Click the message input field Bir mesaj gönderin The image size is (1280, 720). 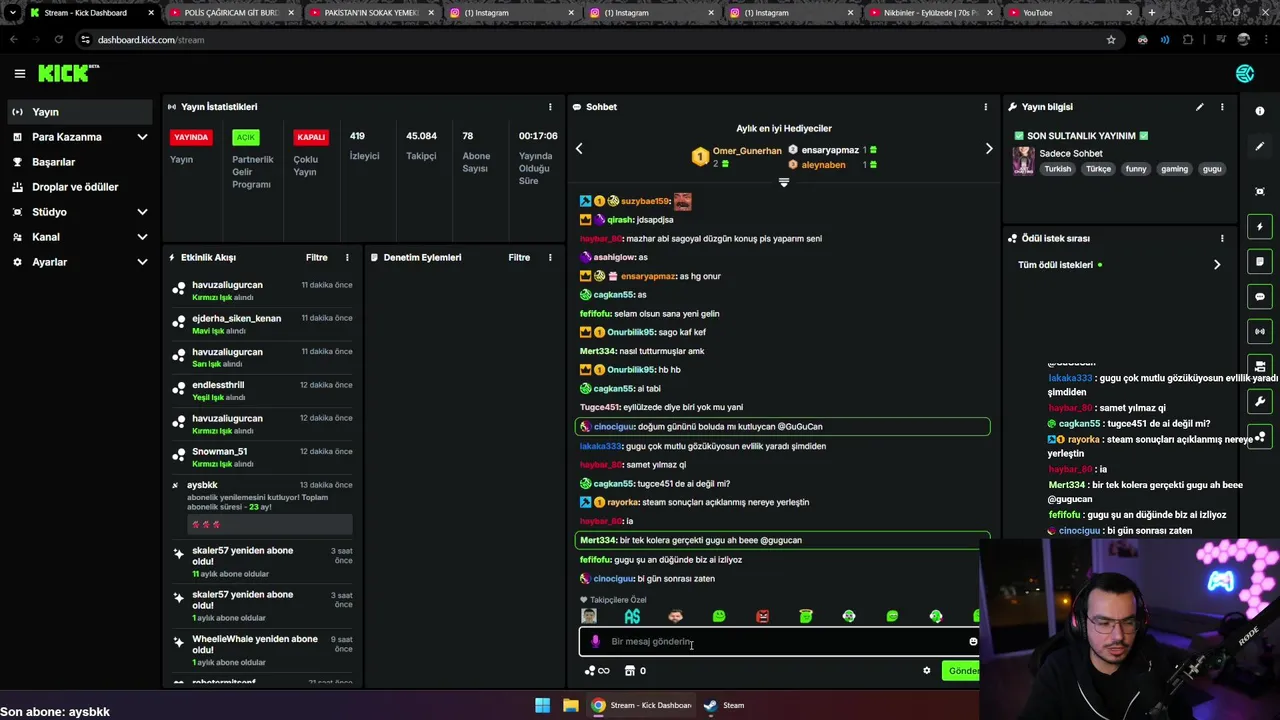[780, 642]
